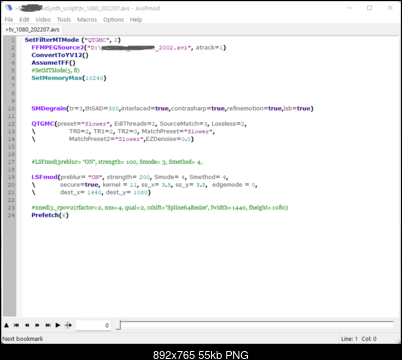Click ConvertToYV12() on line 3
Viewport: 402px width, 360px height.
point(60,55)
